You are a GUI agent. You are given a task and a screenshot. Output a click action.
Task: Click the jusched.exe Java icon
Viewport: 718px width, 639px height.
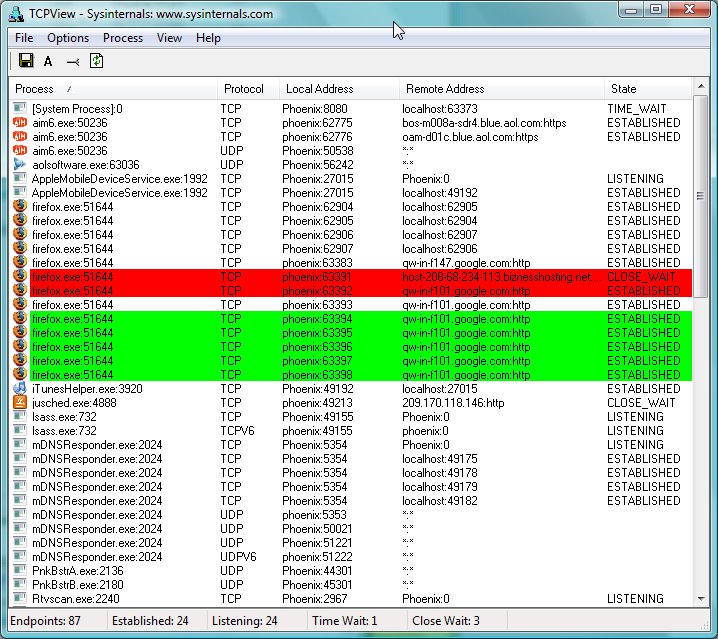20,402
